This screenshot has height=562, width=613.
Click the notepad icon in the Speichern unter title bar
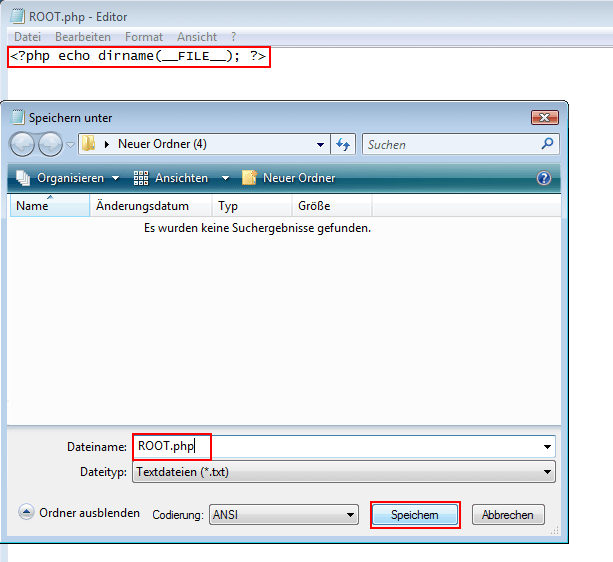(18, 117)
